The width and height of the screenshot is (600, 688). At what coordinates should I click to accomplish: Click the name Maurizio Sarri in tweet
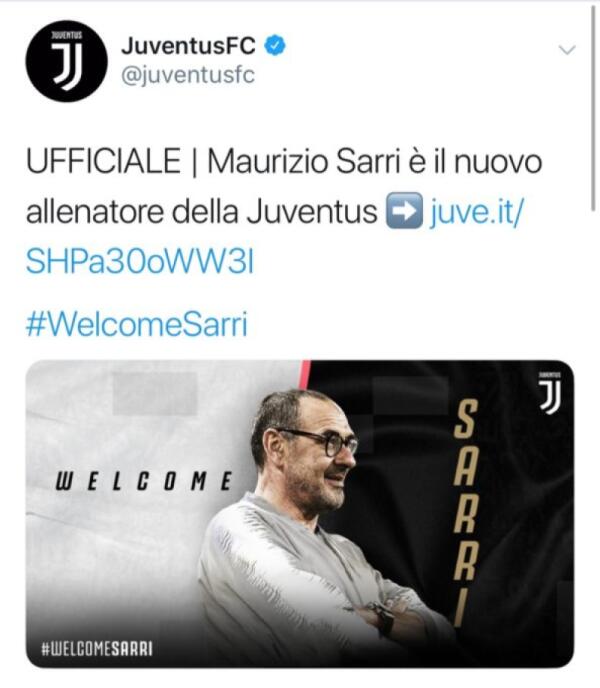[x=303, y=161]
